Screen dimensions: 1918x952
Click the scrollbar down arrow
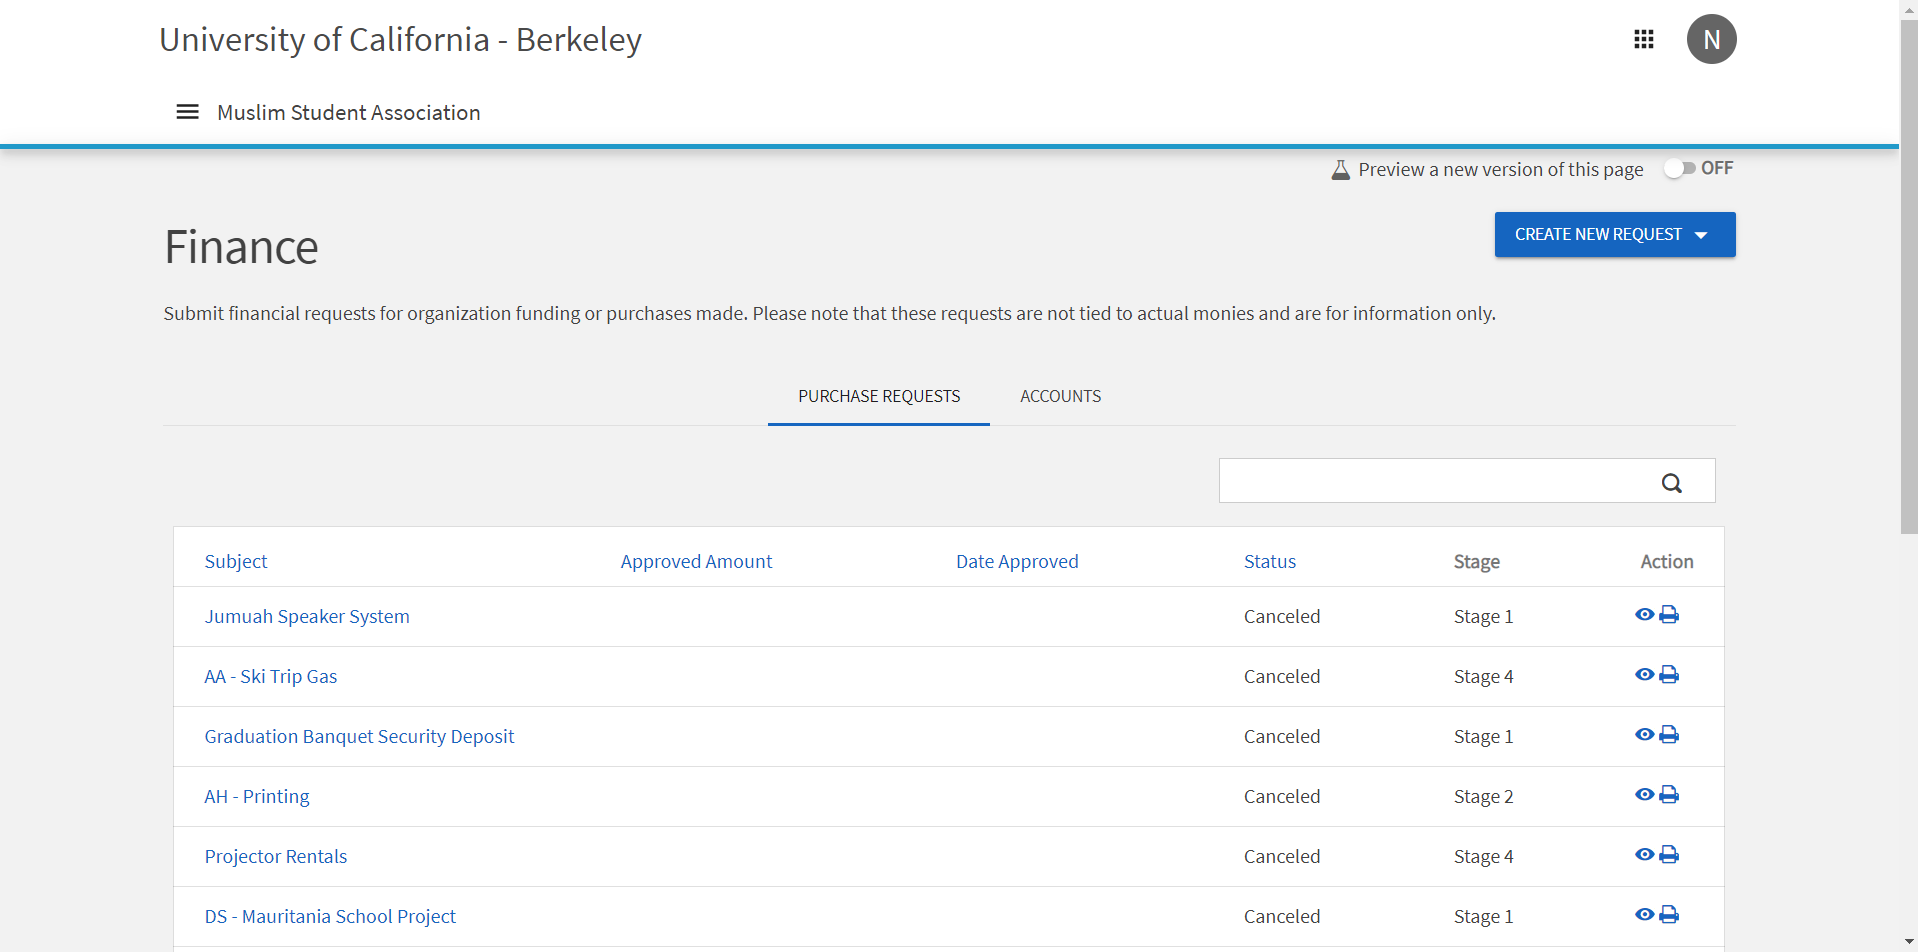tap(1908, 943)
